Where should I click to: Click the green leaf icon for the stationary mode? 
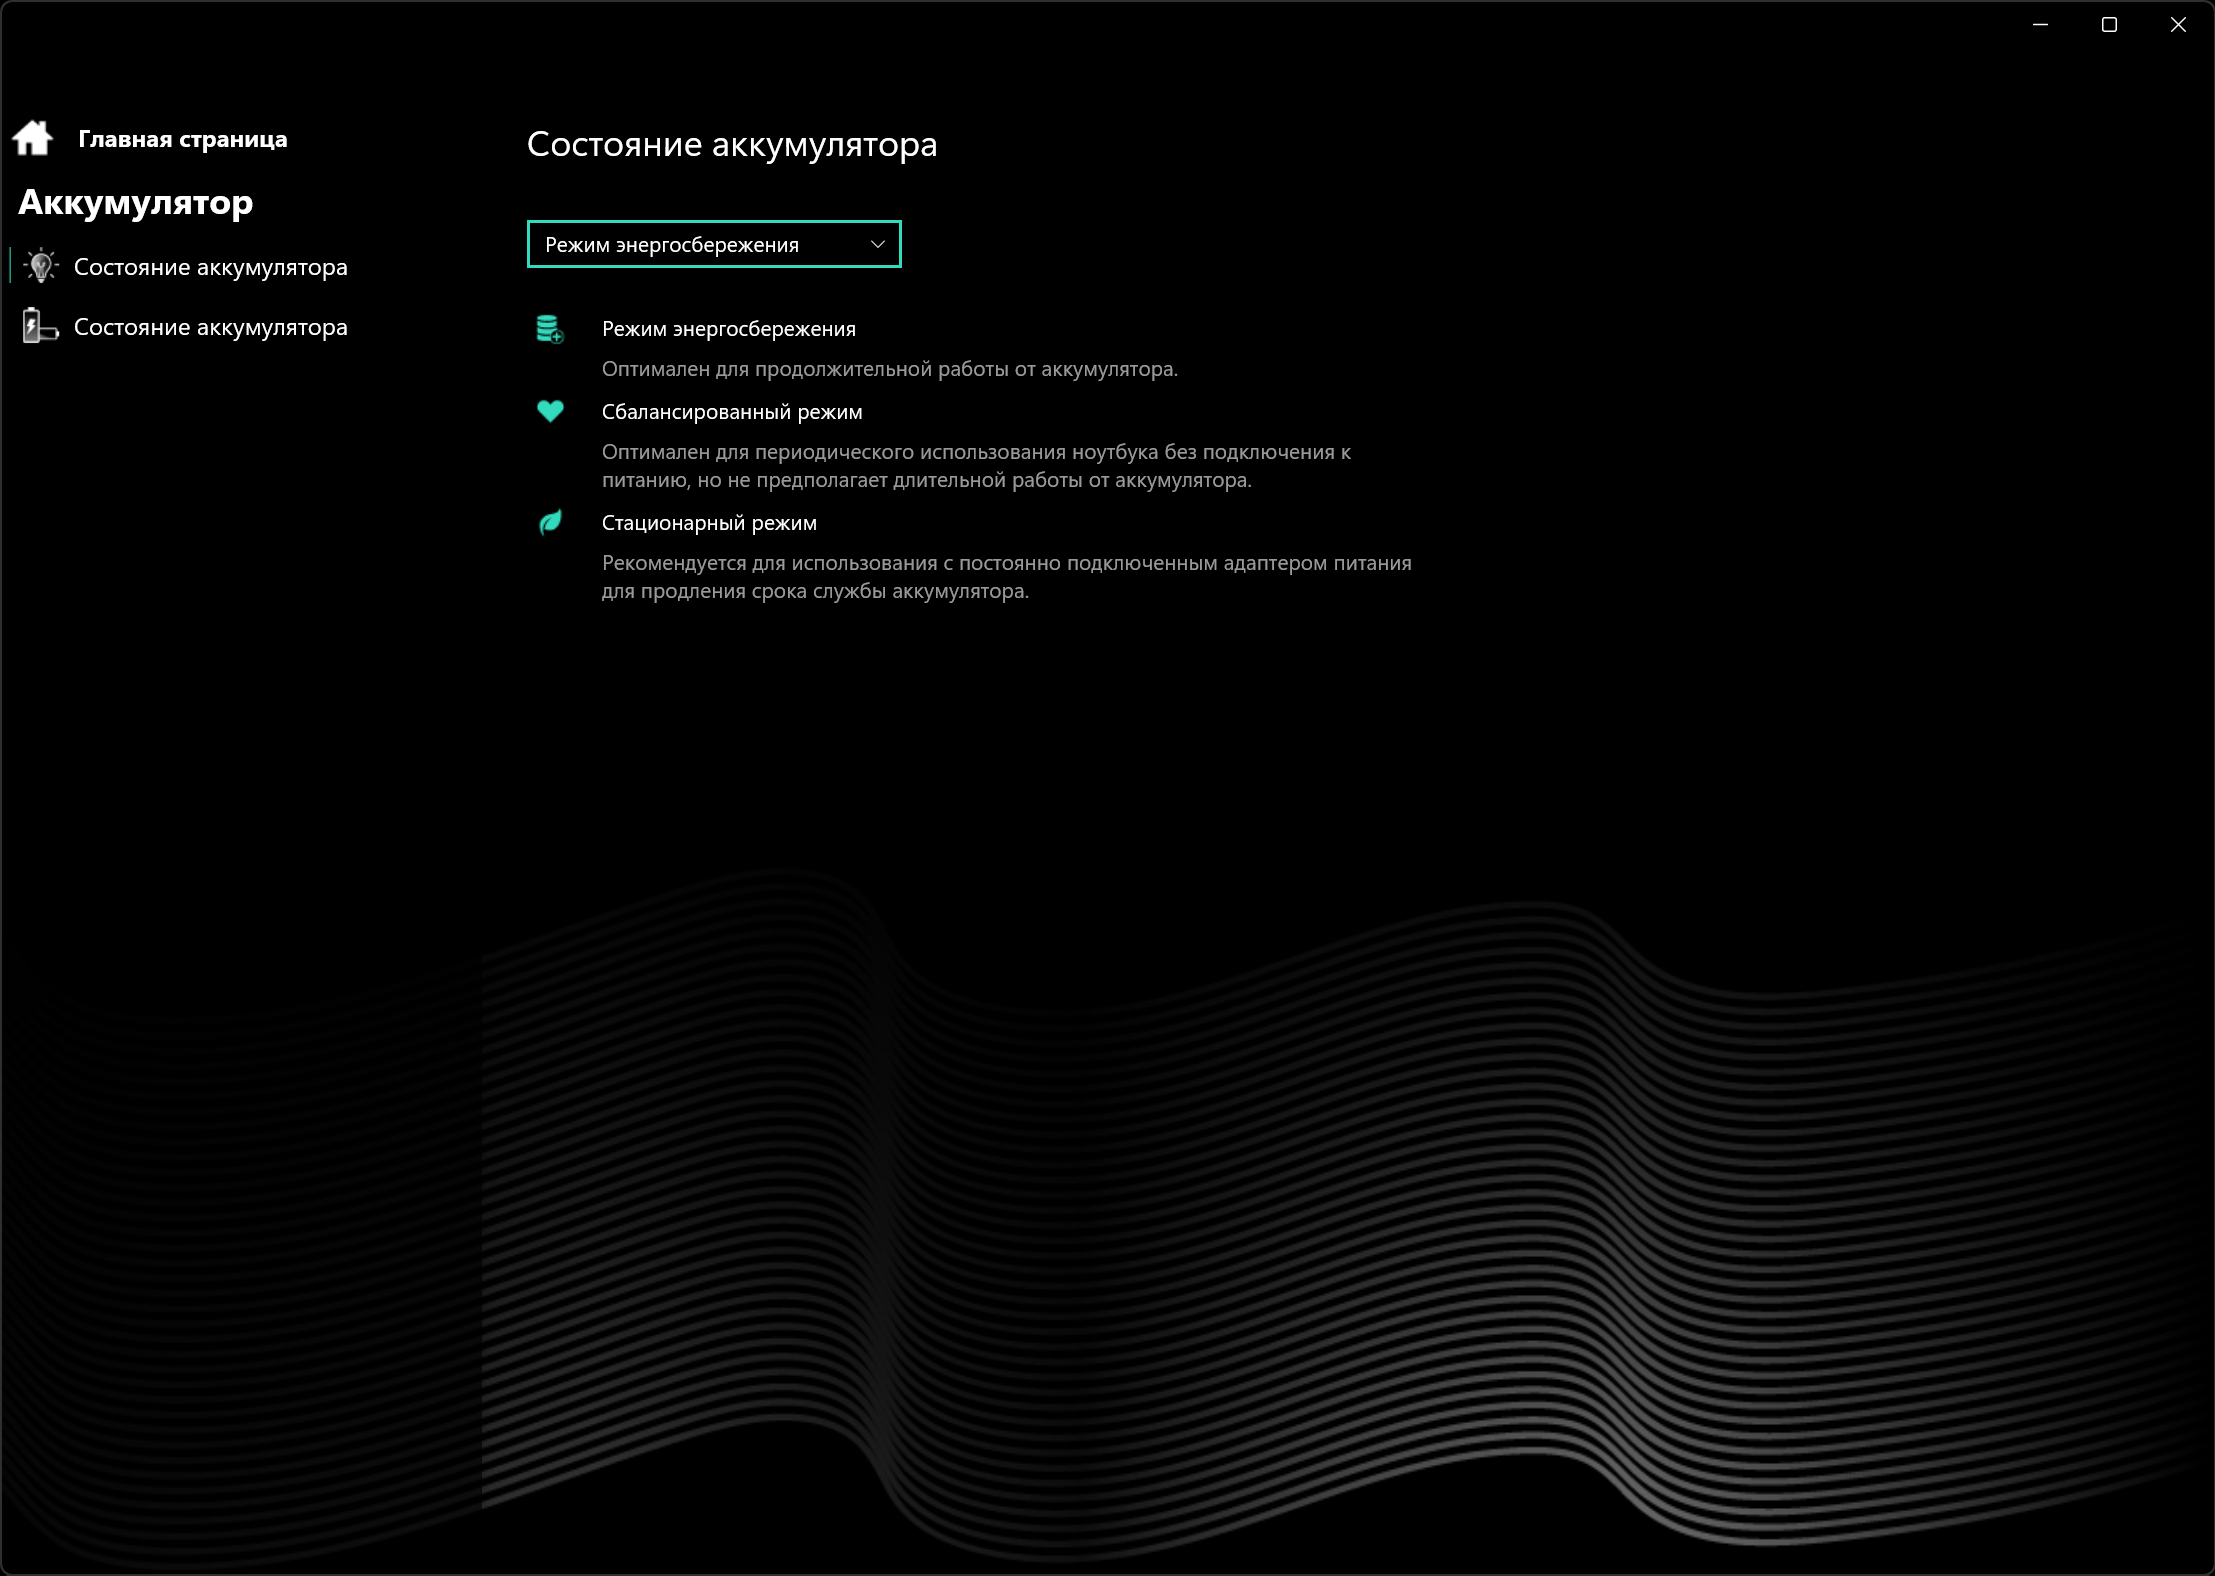point(550,522)
